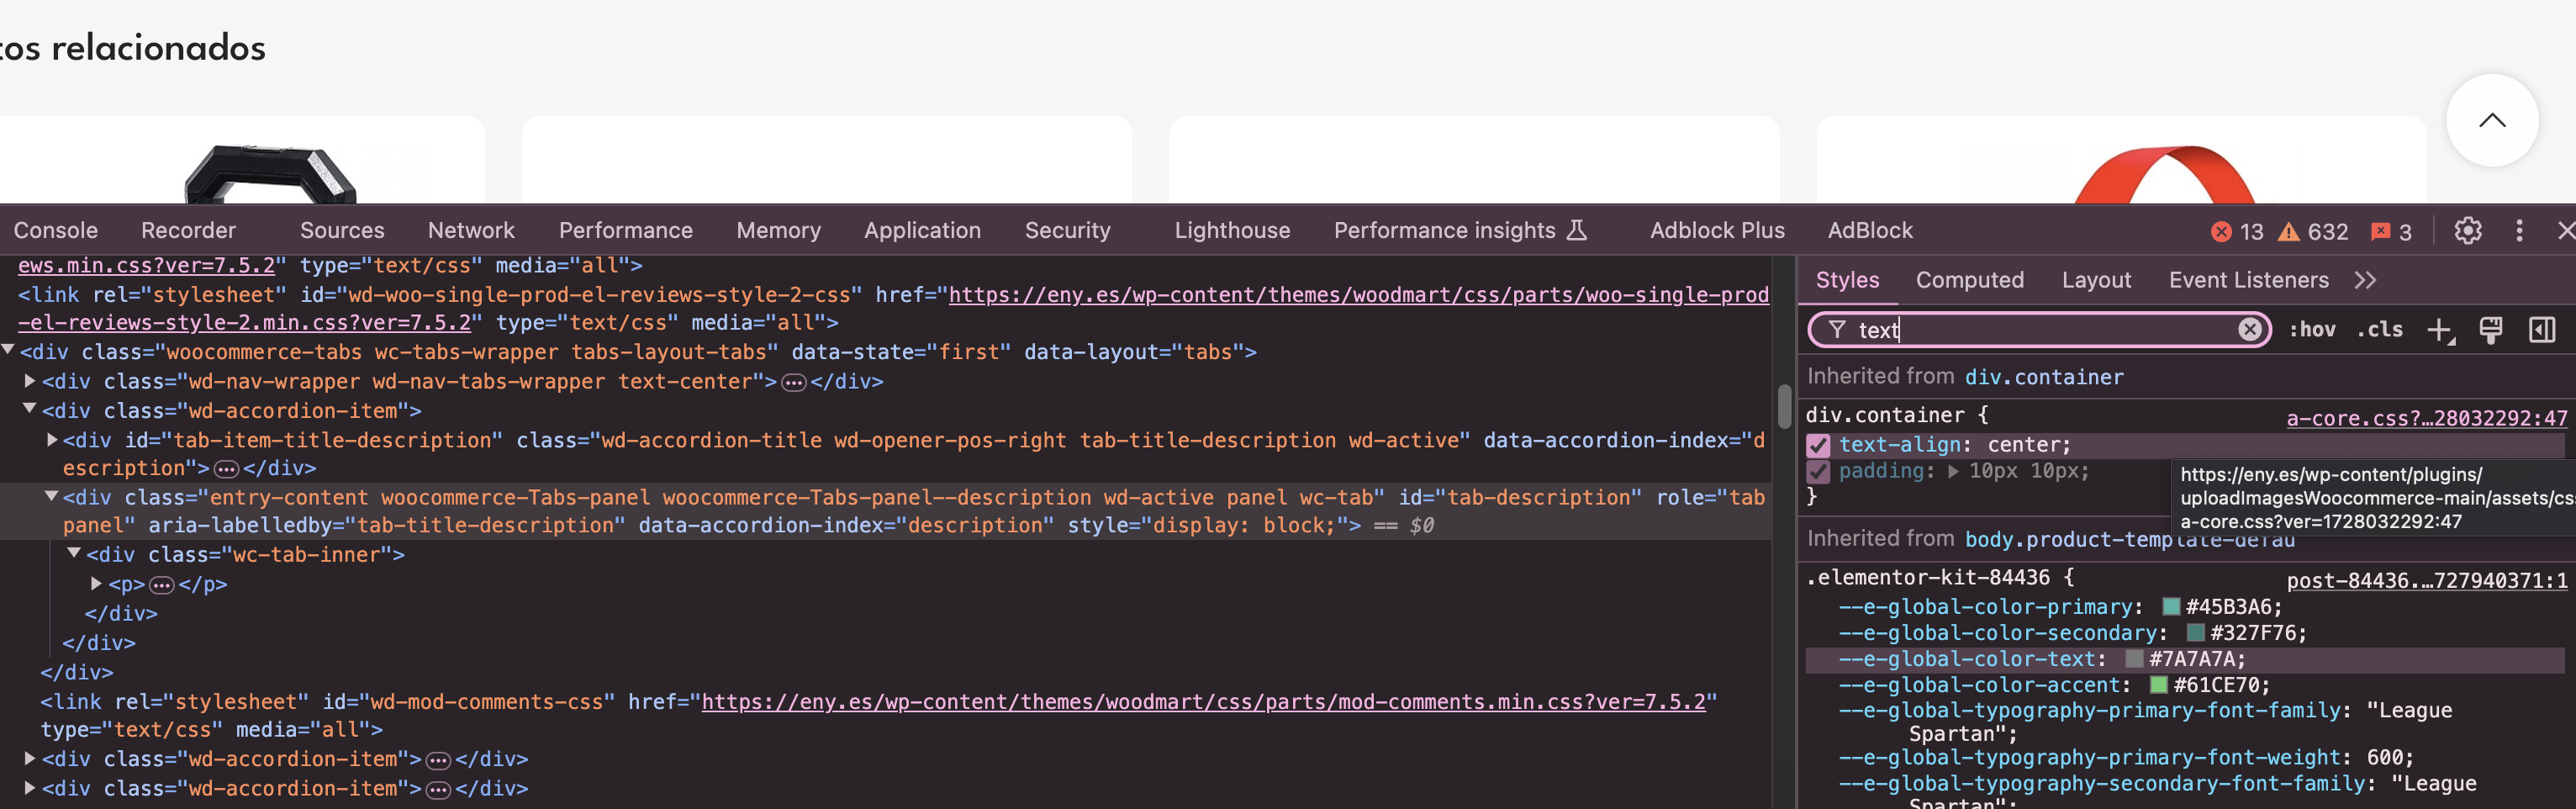This screenshot has width=2576, height=809.
Task: Expand padding shorthand triangle
Action: (1953, 471)
